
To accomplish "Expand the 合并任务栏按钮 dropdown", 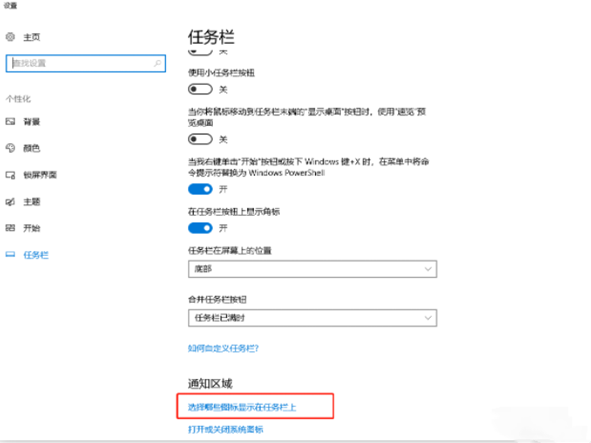I will tap(312, 318).
